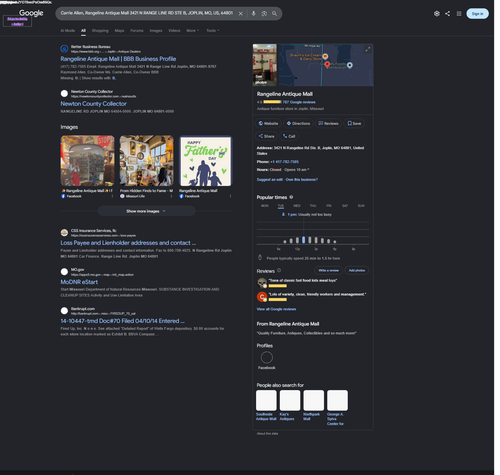Open options menu for first Facebook image
500x475 pixels.
112,196
